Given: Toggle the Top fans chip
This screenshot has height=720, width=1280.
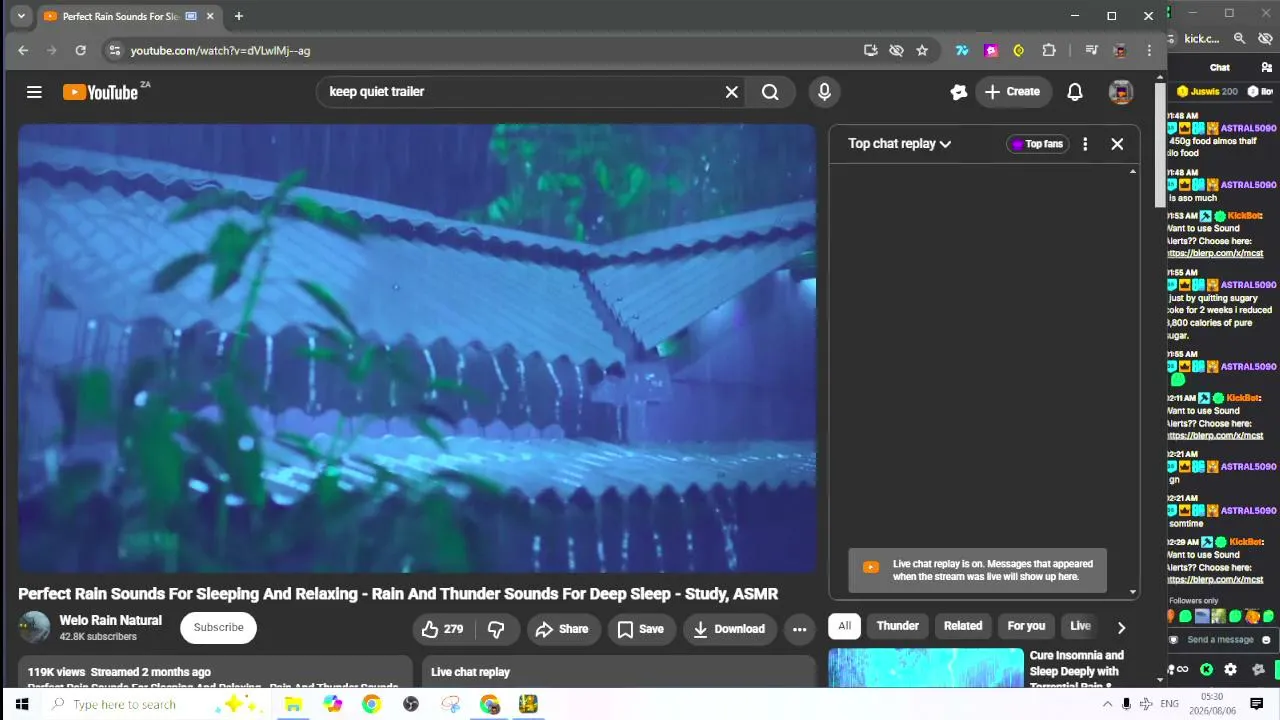Looking at the screenshot, I should 1037,144.
